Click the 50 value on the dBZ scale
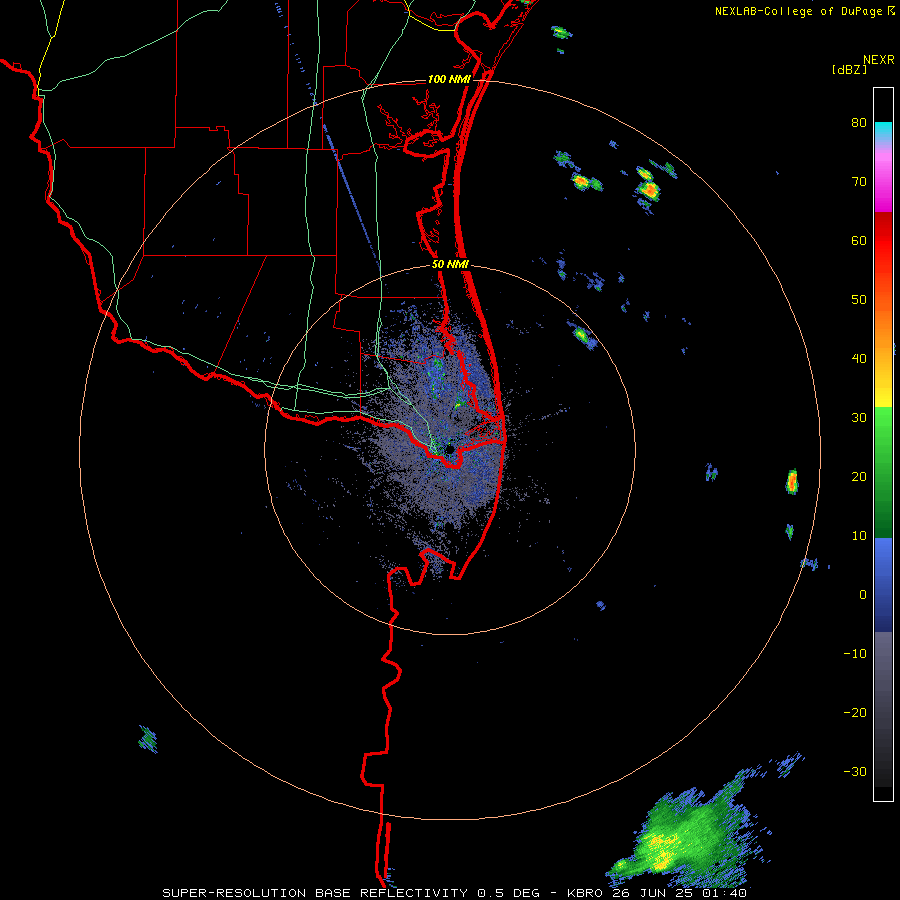900x900 pixels. [859, 300]
